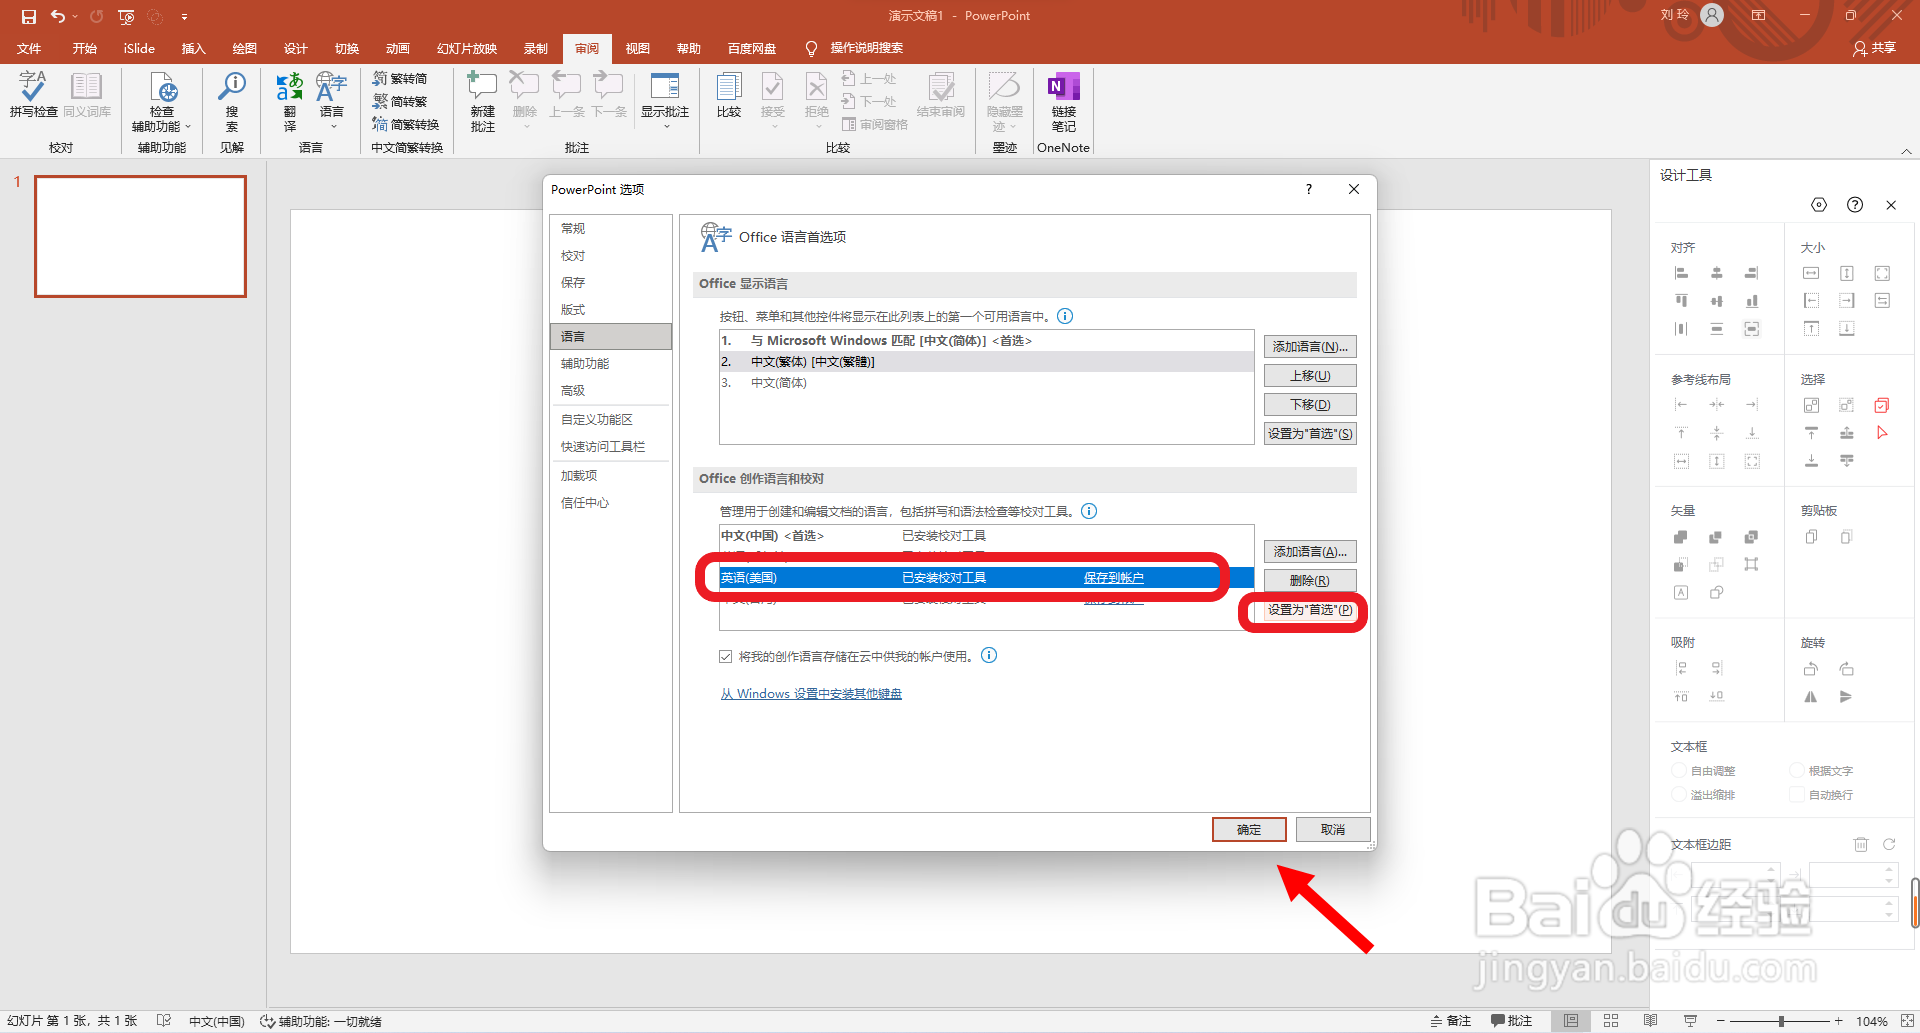Select the 高级 category in options dialog

(610, 391)
